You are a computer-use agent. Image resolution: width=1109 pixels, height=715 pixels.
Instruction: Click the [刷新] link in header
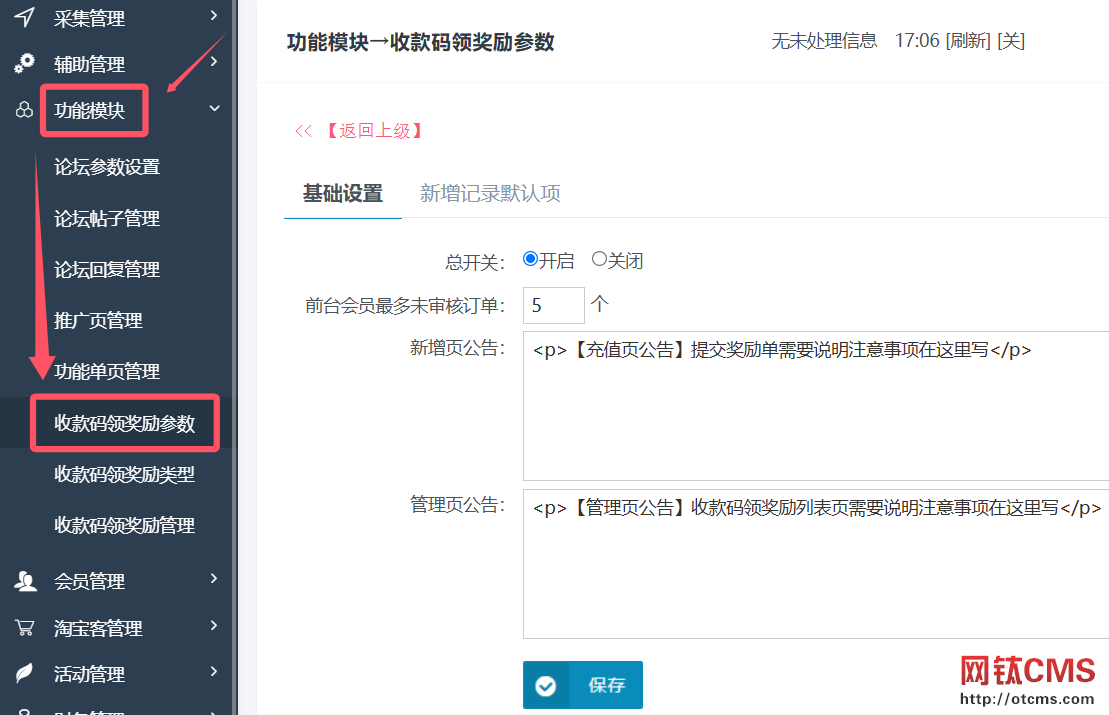coord(968,41)
